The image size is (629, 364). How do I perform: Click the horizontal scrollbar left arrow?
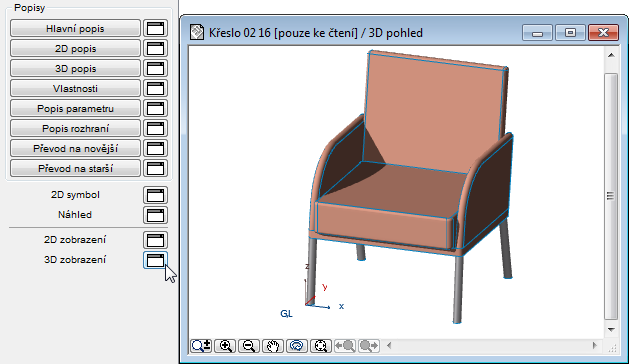tap(389, 346)
